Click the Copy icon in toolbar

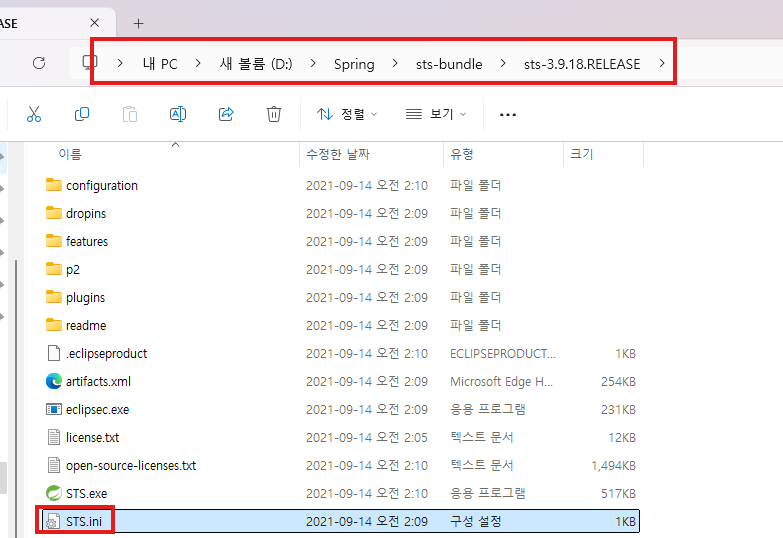pos(82,114)
